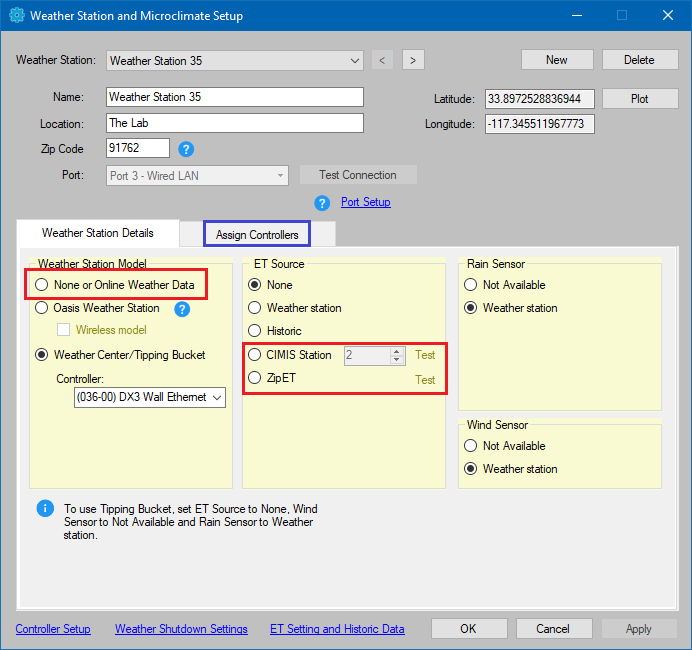
Task: Select CIMIS Station radio button
Action: (254, 355)
